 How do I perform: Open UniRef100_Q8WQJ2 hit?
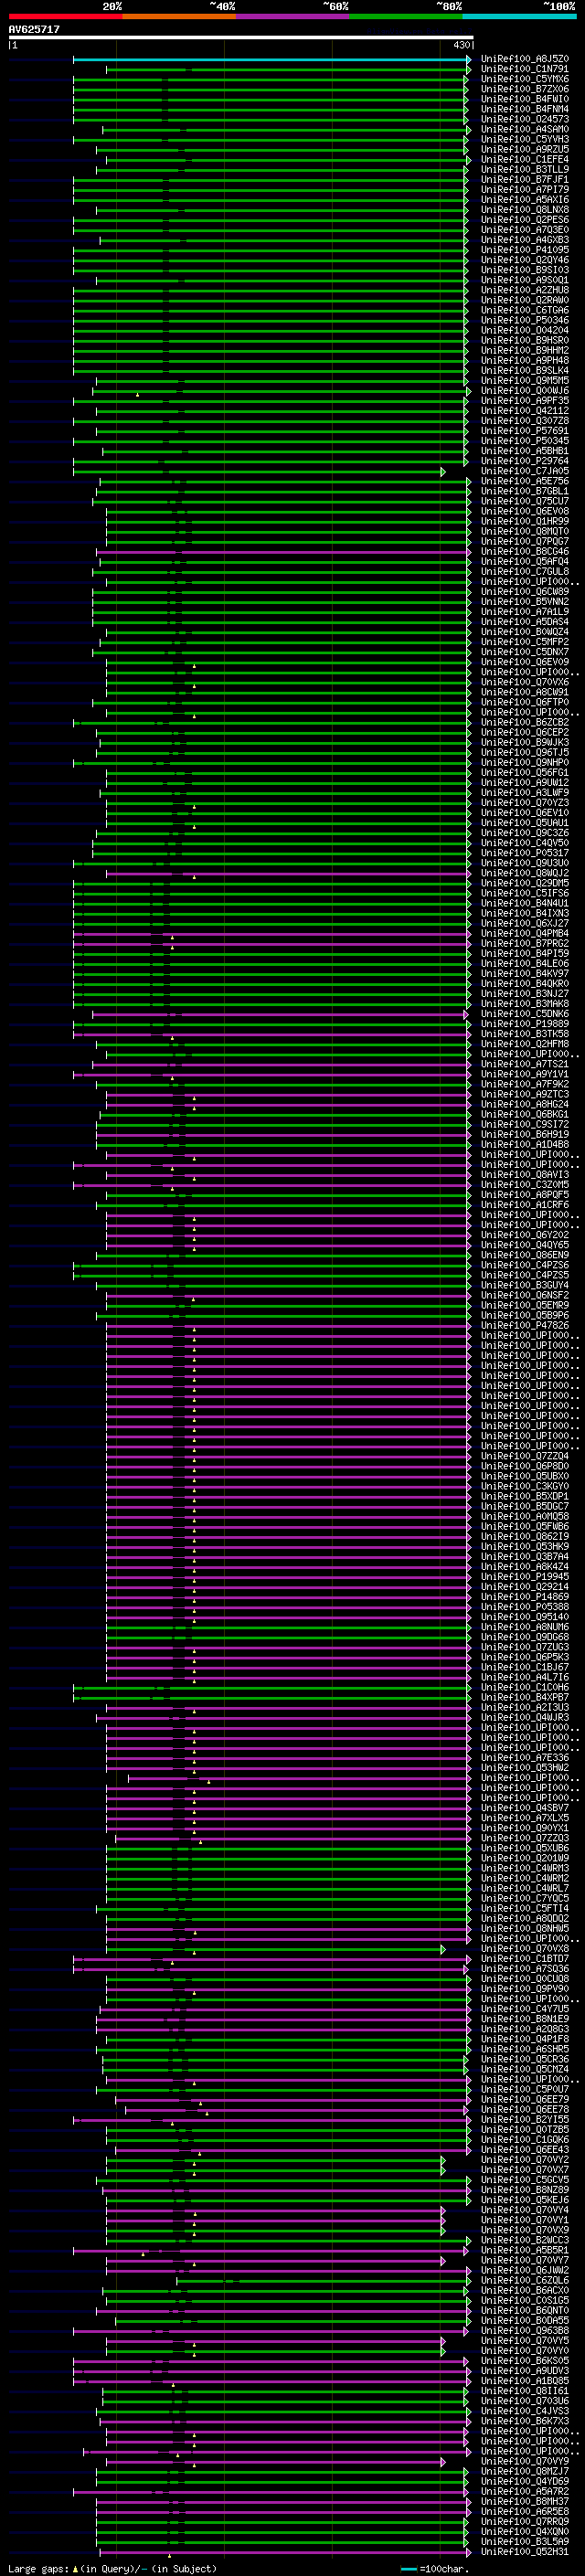524,873
